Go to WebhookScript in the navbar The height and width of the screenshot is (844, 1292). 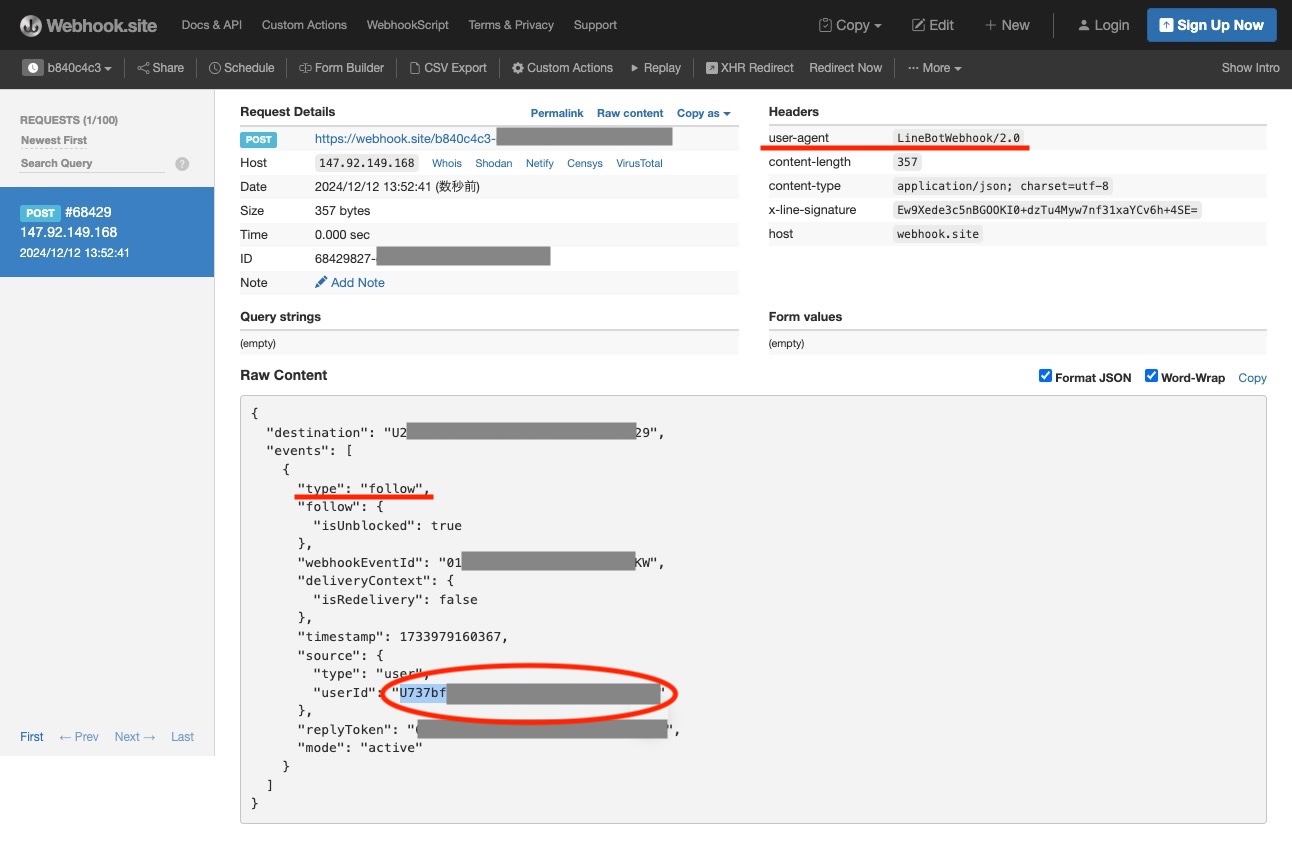click(x=407, y=25)
